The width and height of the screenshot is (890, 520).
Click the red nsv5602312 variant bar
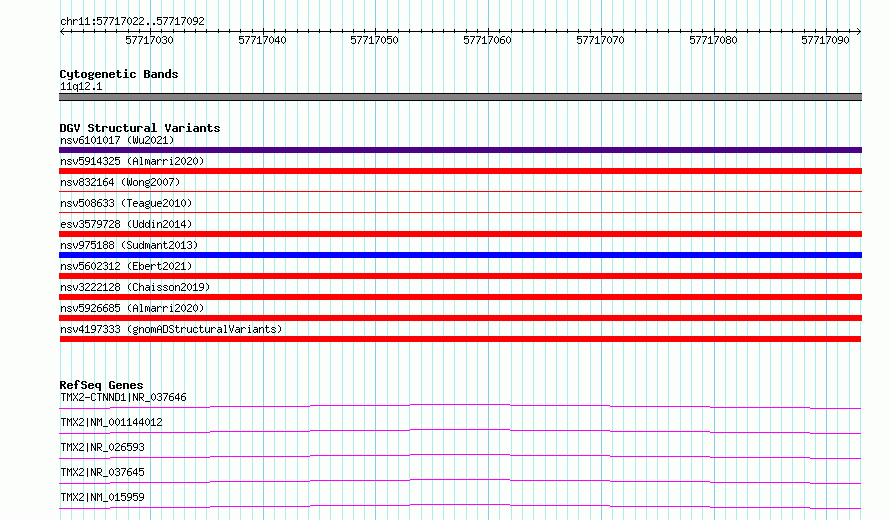460,276
